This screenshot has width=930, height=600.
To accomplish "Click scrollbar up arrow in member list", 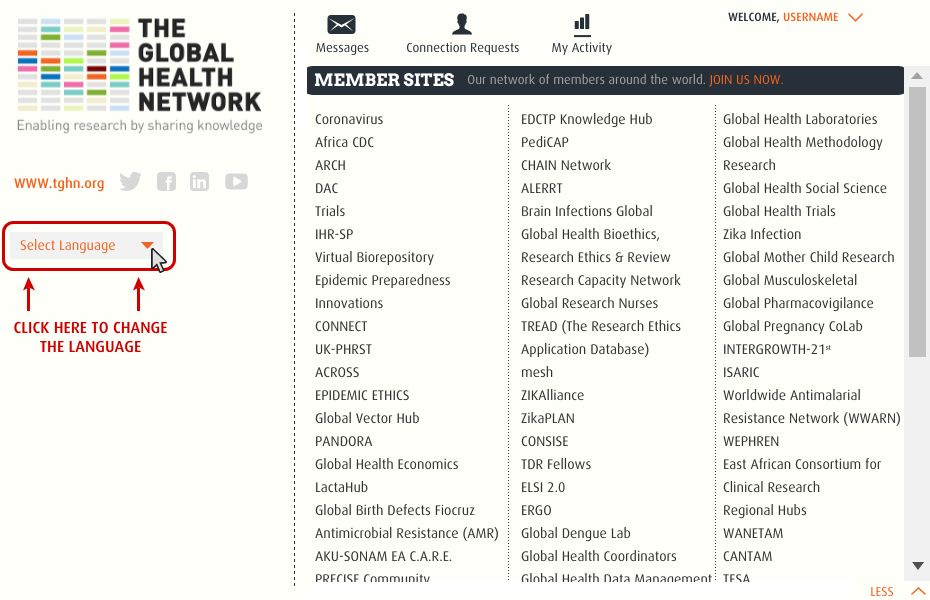I will (917, 76).
